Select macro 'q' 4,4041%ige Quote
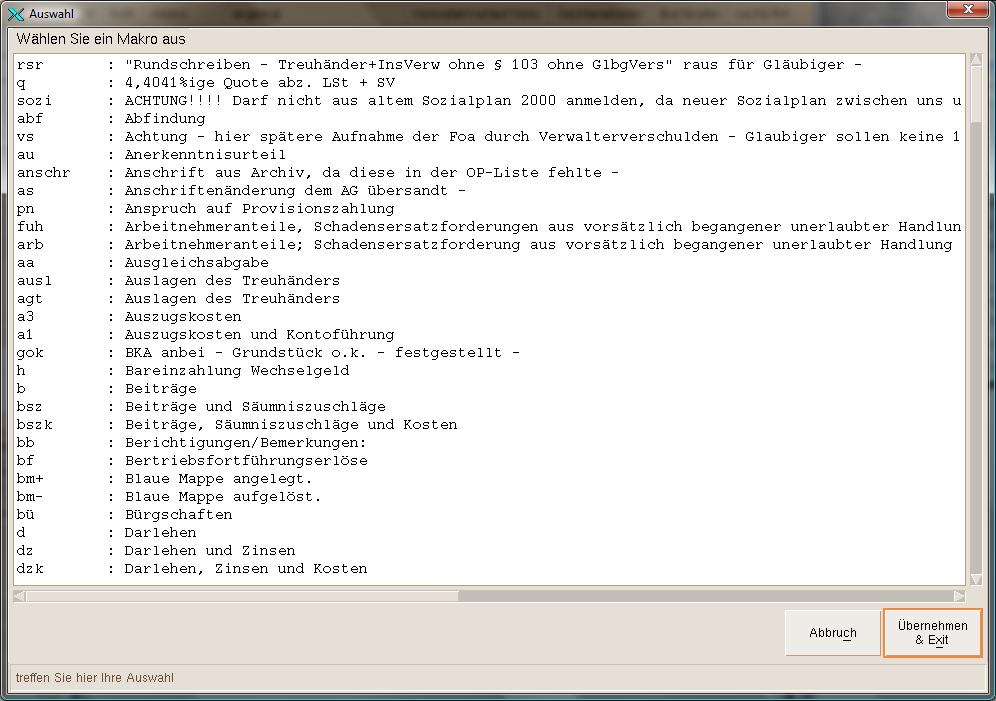996x701 pixels. pos(489,83)
